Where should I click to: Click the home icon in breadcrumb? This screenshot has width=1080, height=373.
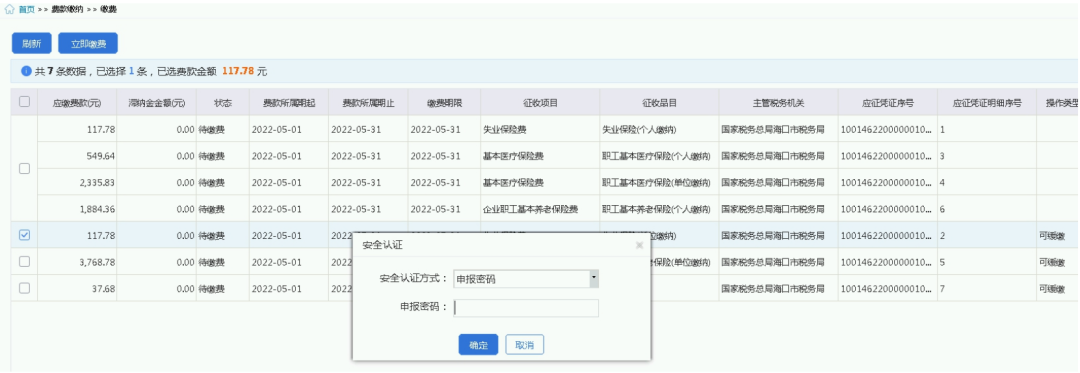pos(10,10)
